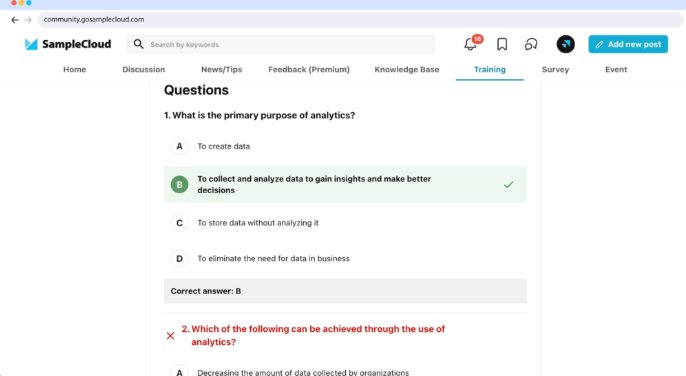Open the Event tab

pos(616,70)
